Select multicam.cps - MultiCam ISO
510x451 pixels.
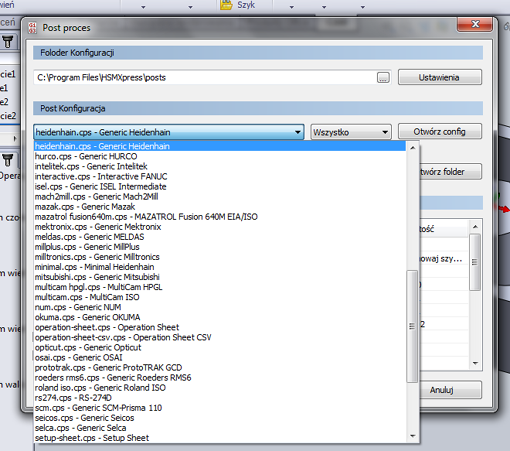click(x=220, y=297)
